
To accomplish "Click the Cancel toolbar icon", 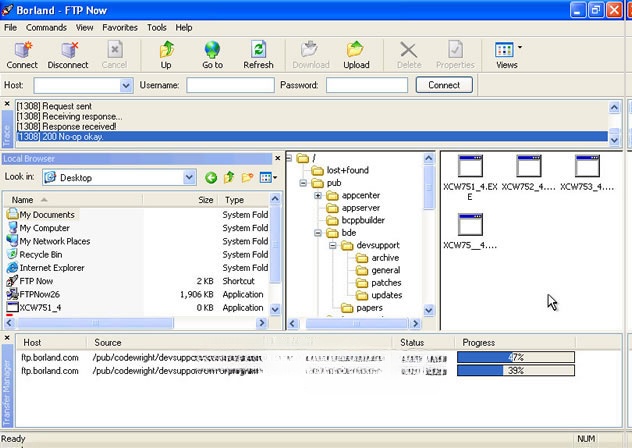I will tap(114, 55).
